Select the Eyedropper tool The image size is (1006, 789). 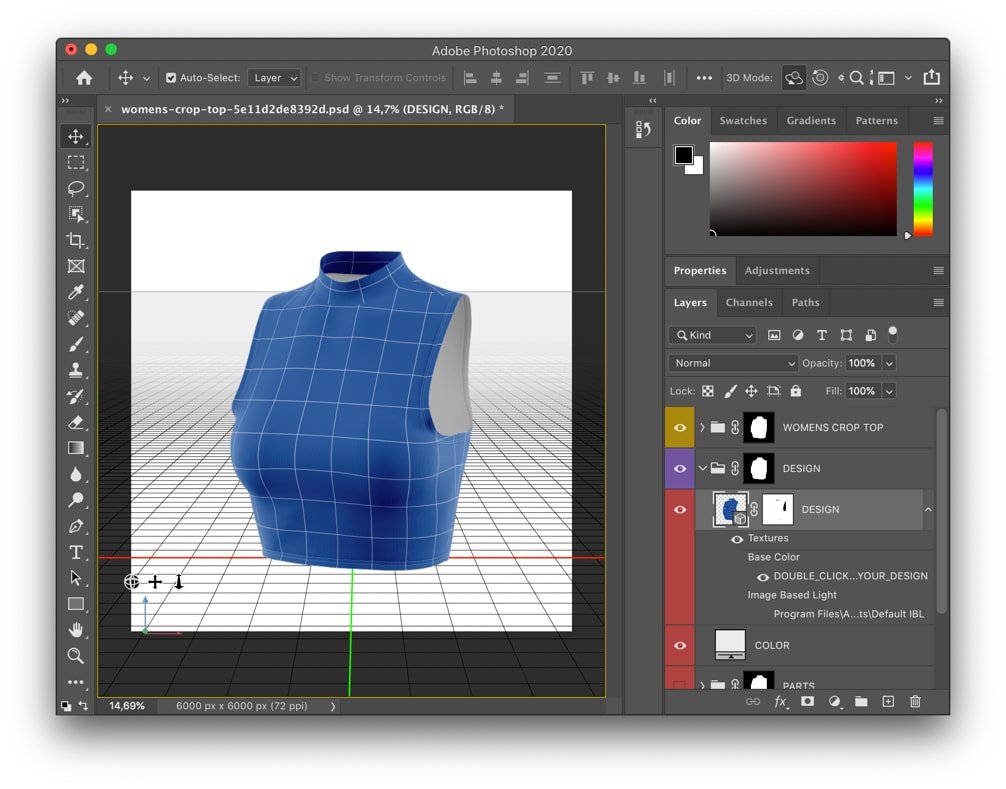pyautogui.click(x=76, y=292)
